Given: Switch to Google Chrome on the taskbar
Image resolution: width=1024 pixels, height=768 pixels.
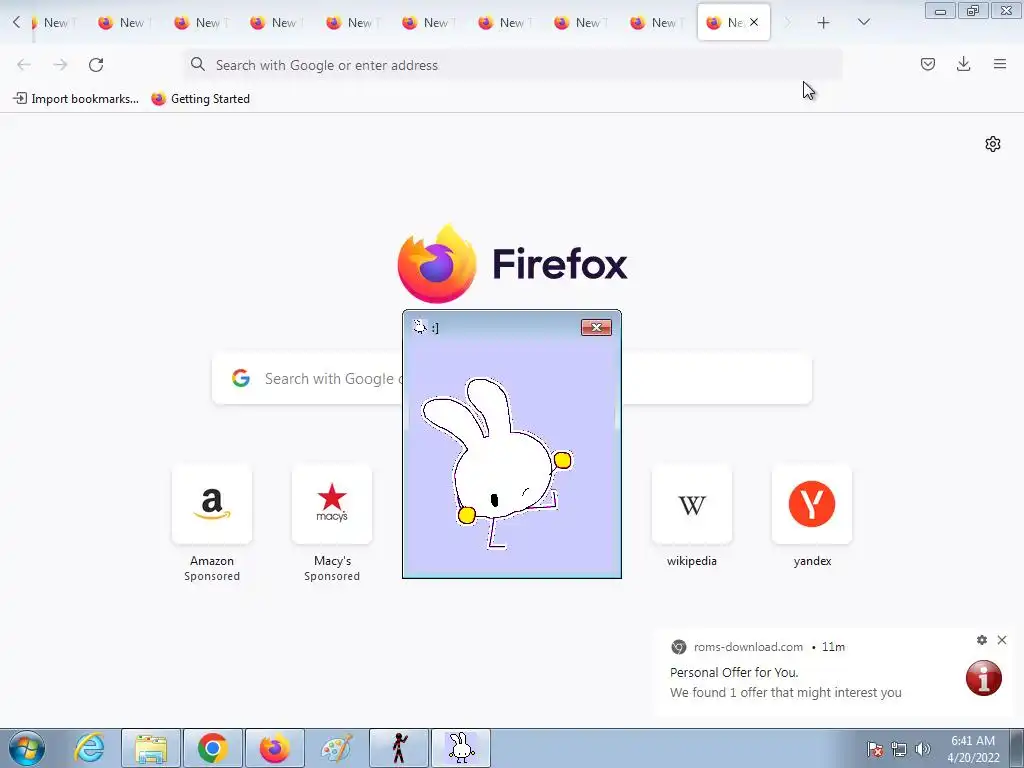Looking at the screenshot, I should tap(212, 748).
